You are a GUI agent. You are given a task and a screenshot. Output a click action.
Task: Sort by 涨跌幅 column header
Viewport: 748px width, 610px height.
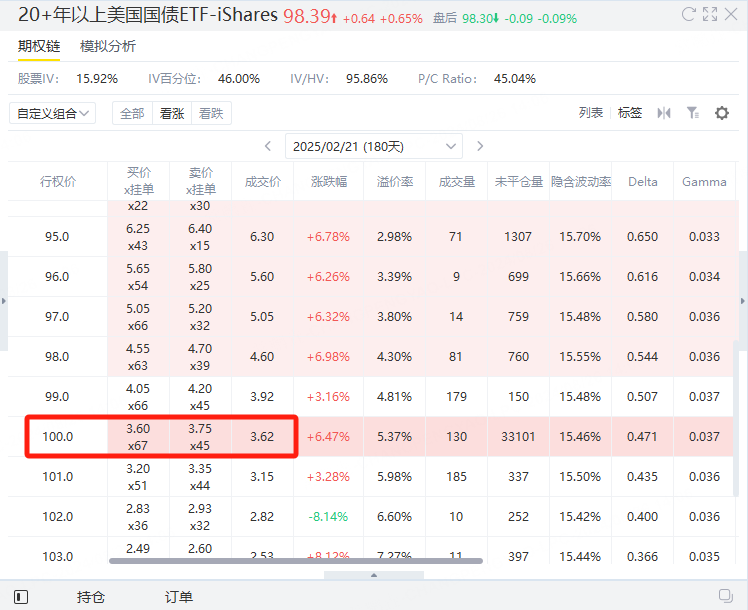click(329, 181)
